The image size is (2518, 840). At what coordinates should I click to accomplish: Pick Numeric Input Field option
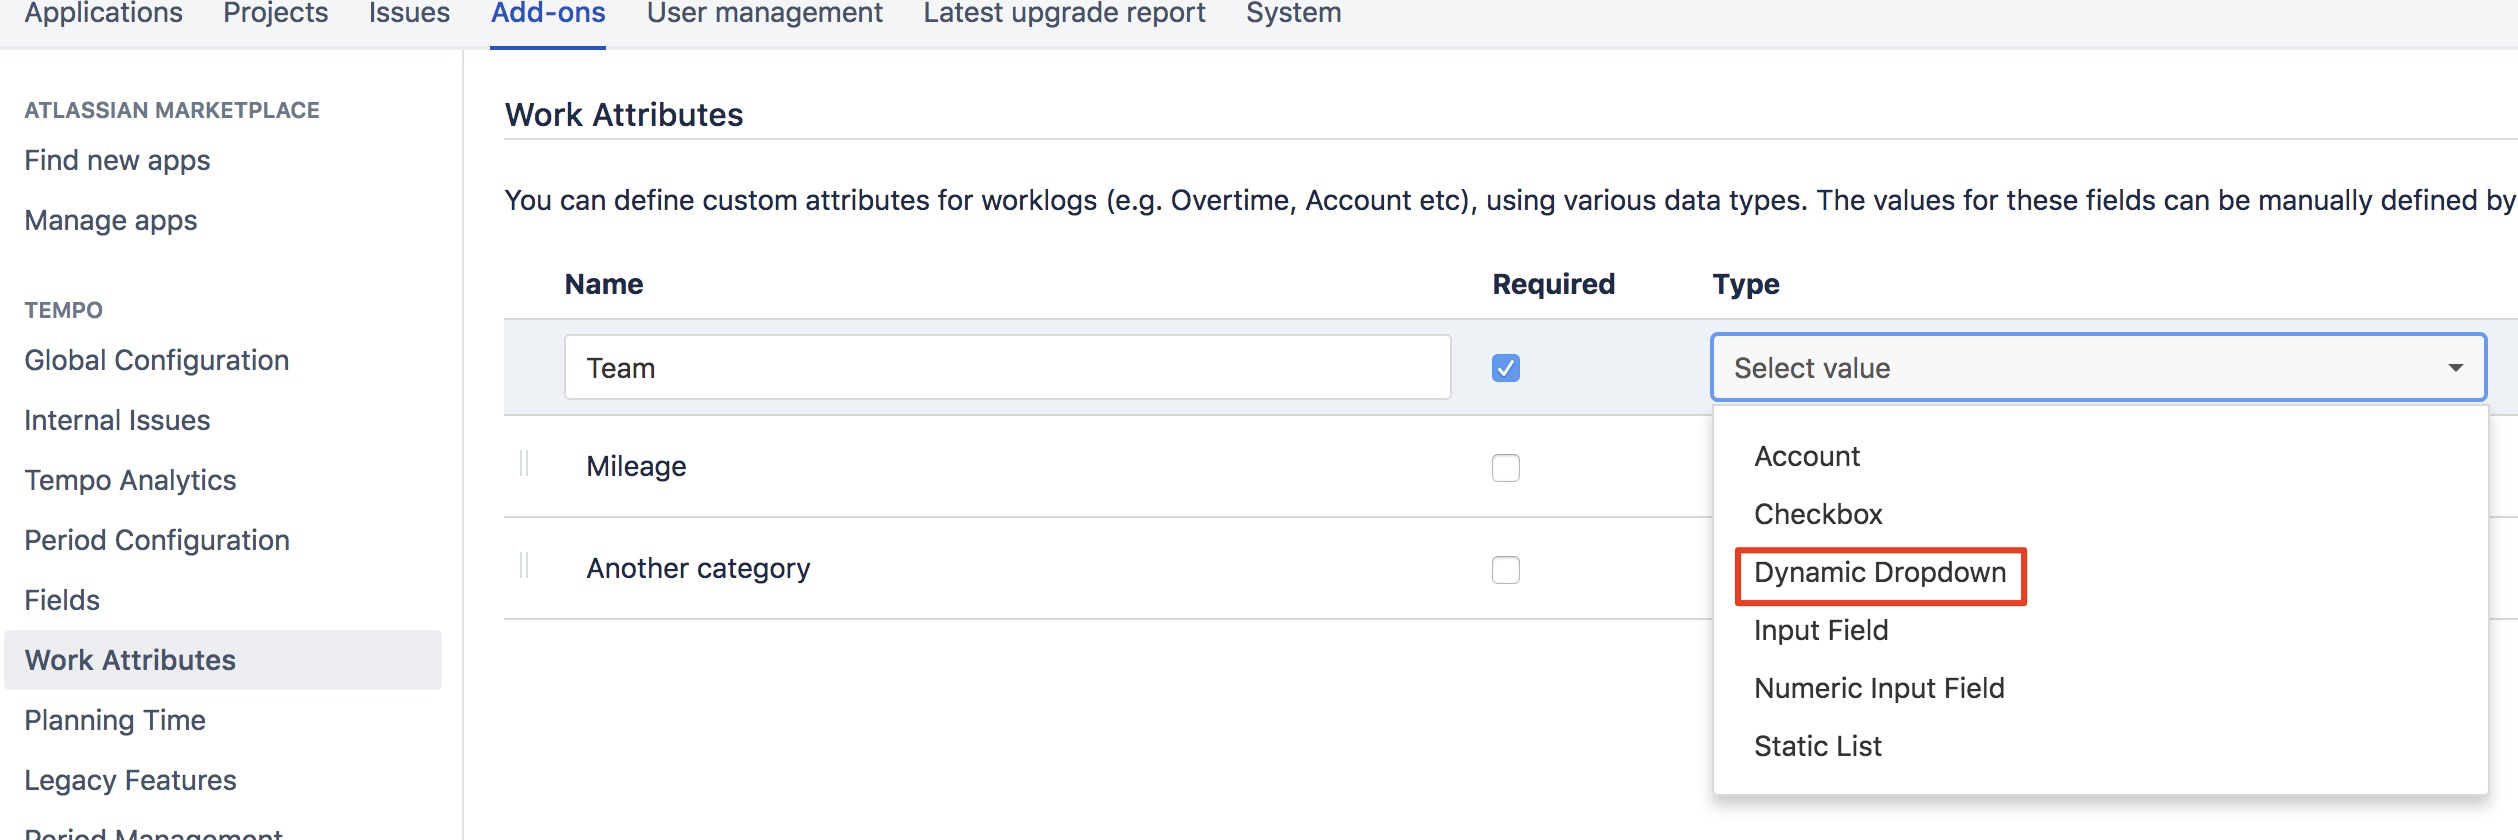coord(1878,689)
